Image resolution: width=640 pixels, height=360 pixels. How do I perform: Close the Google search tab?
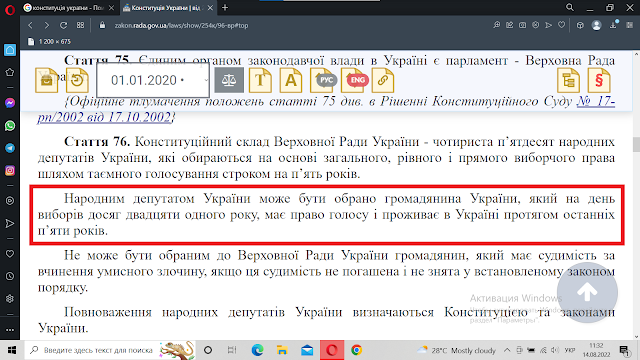[x=112, y=8]
